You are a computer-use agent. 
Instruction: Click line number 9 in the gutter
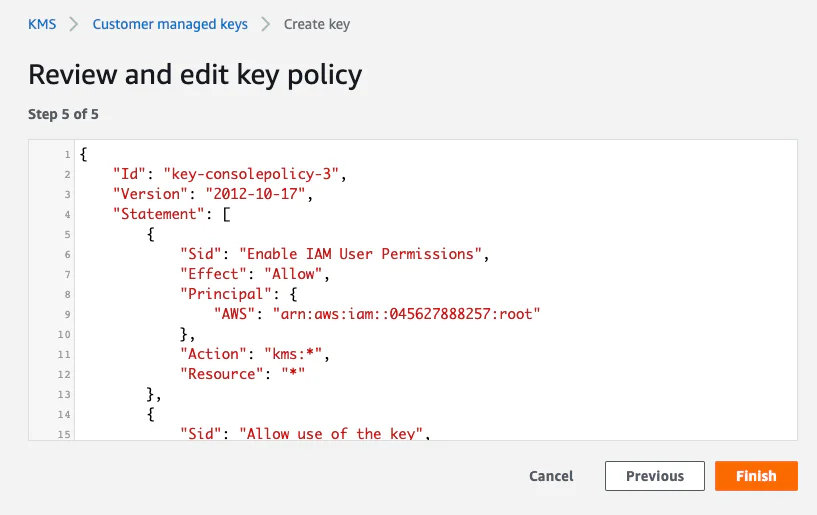point(67,314)
